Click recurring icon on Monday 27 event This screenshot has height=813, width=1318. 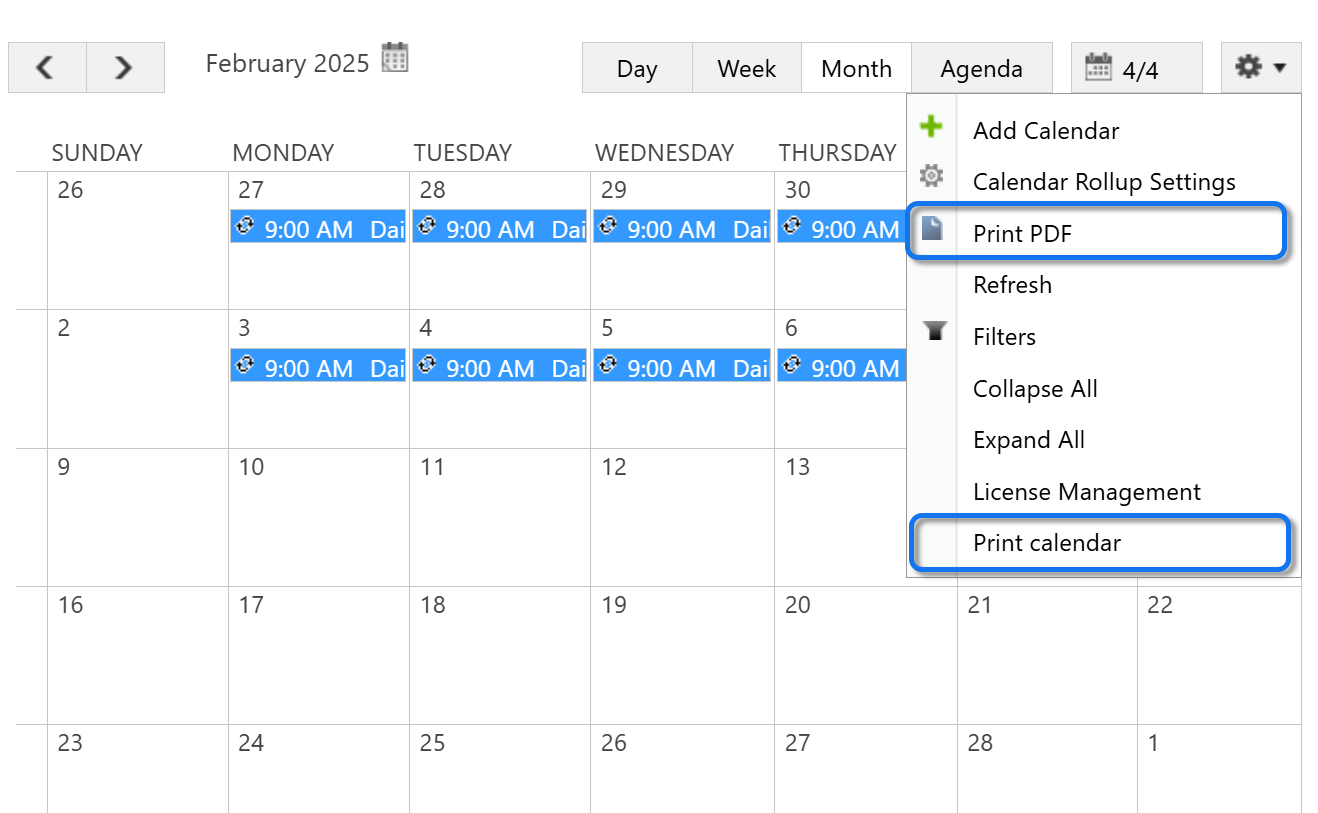(x=245, y=227)
